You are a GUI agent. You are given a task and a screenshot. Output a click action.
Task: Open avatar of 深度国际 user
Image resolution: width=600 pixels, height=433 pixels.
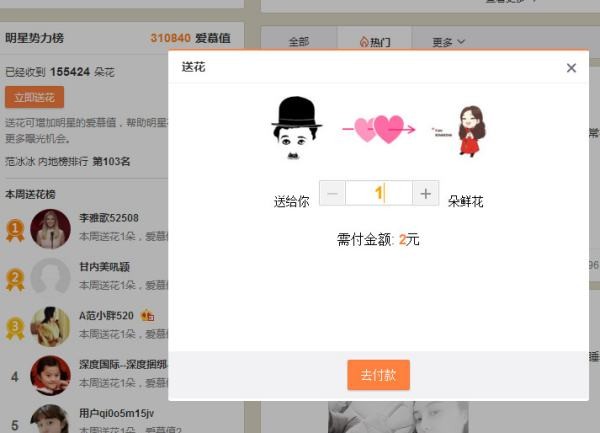[50, 375]
